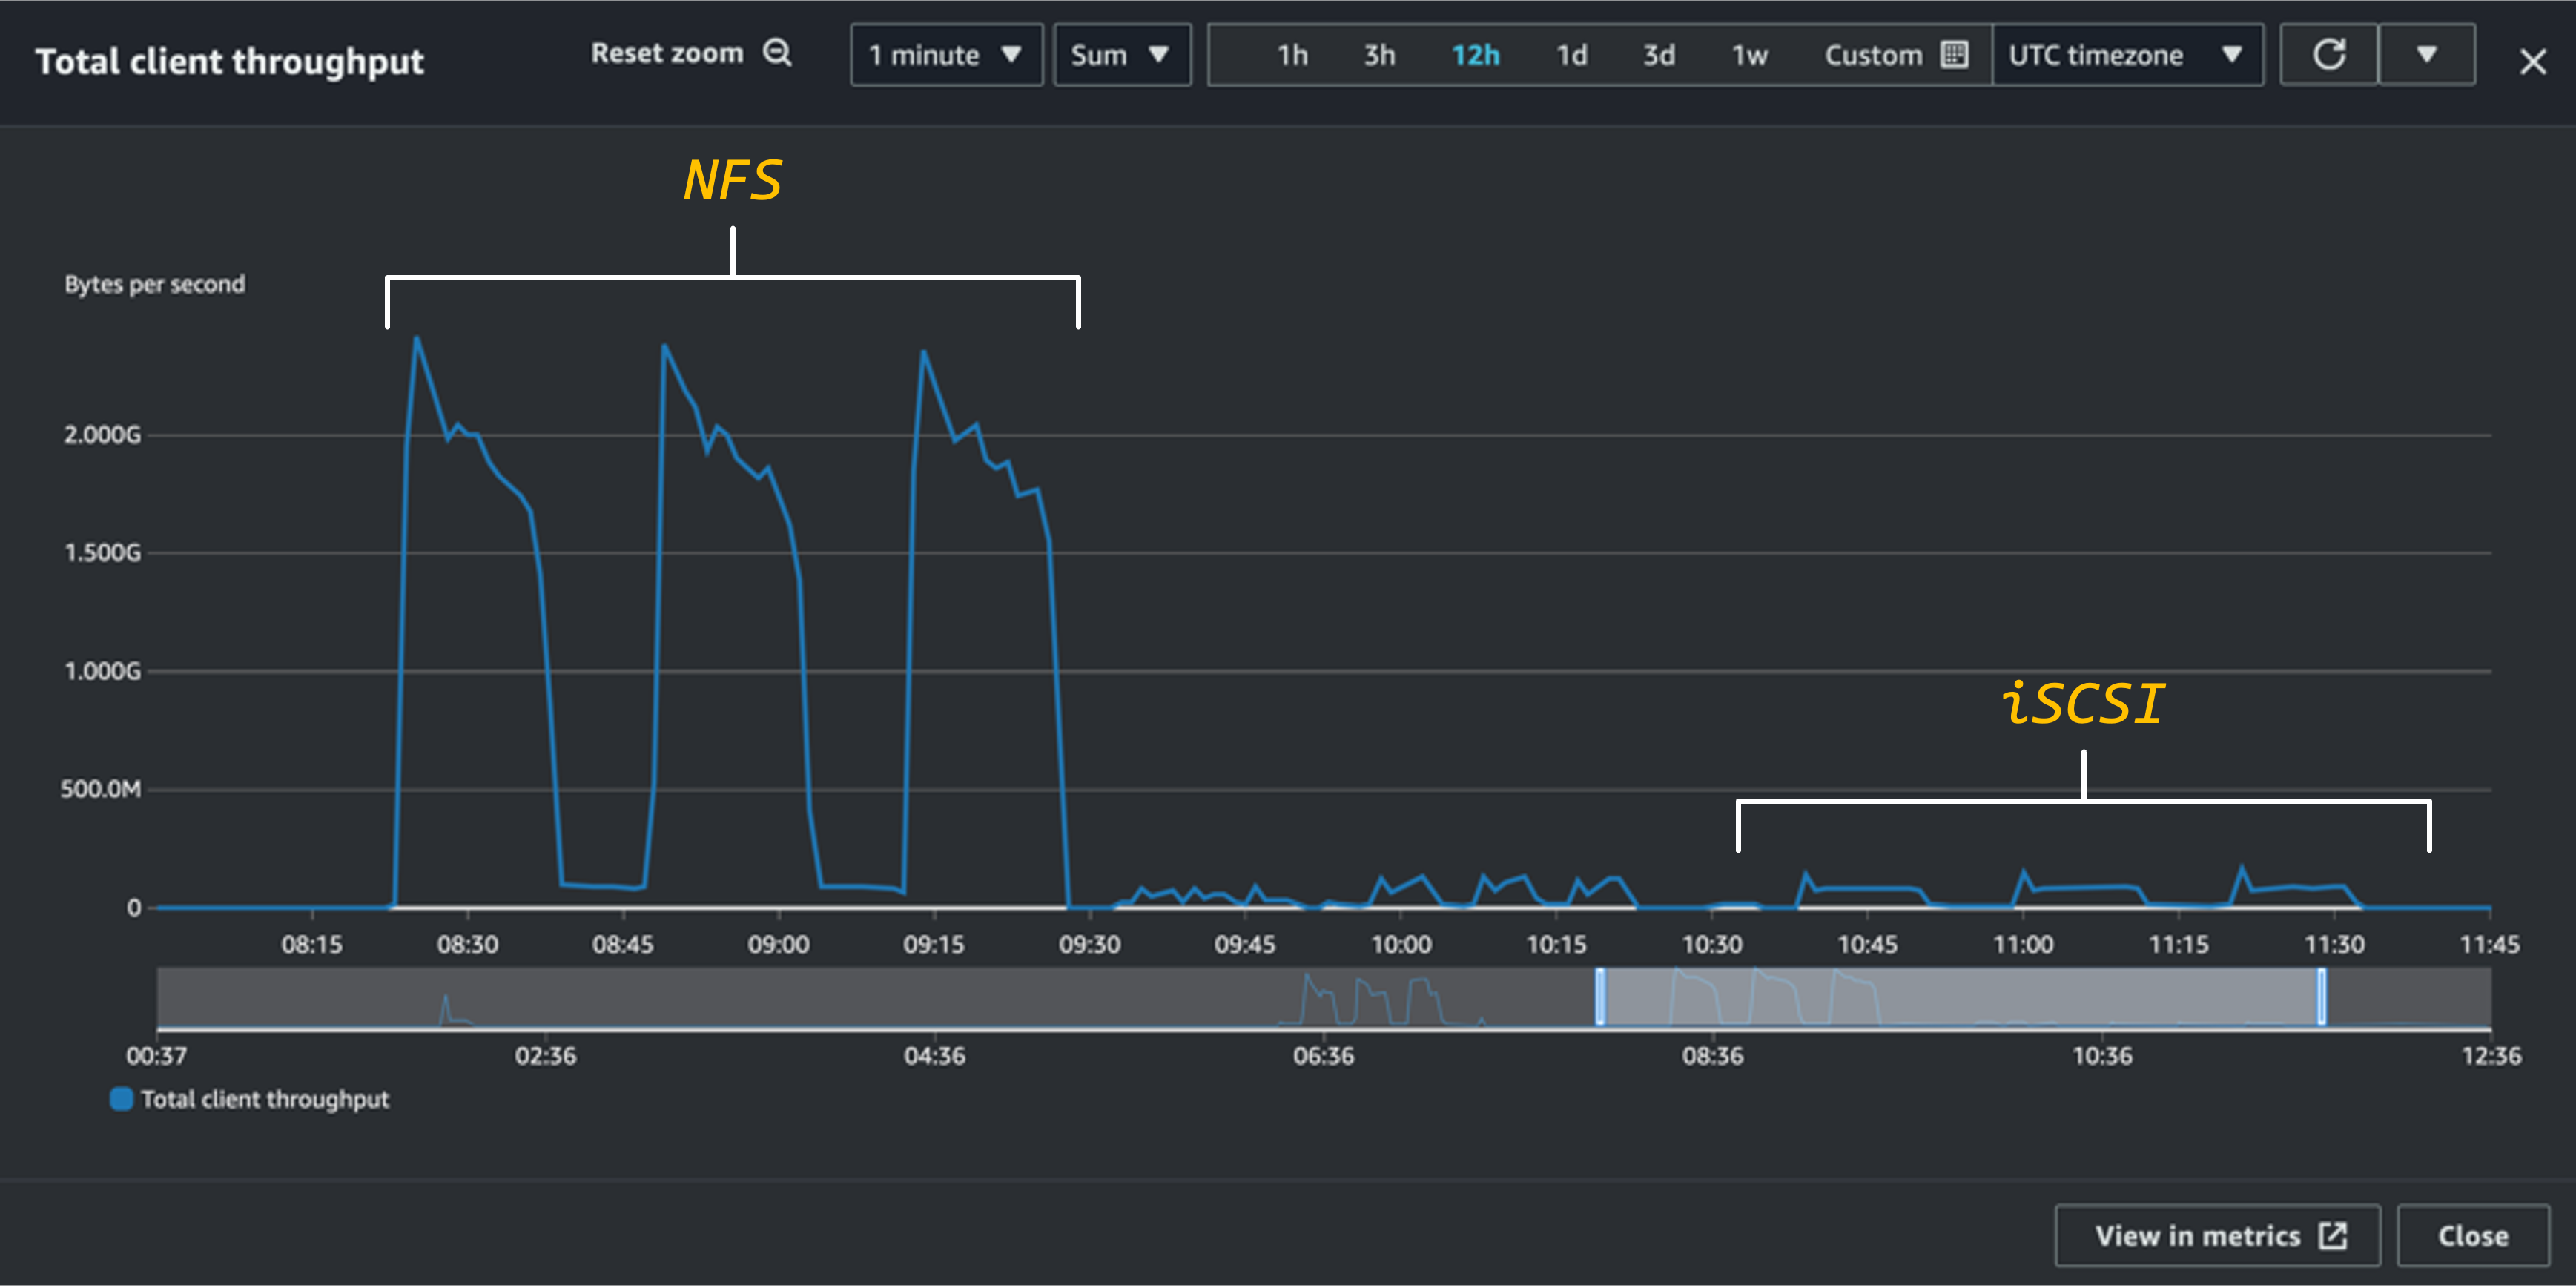Select the 1h time range

(1292, 55)
